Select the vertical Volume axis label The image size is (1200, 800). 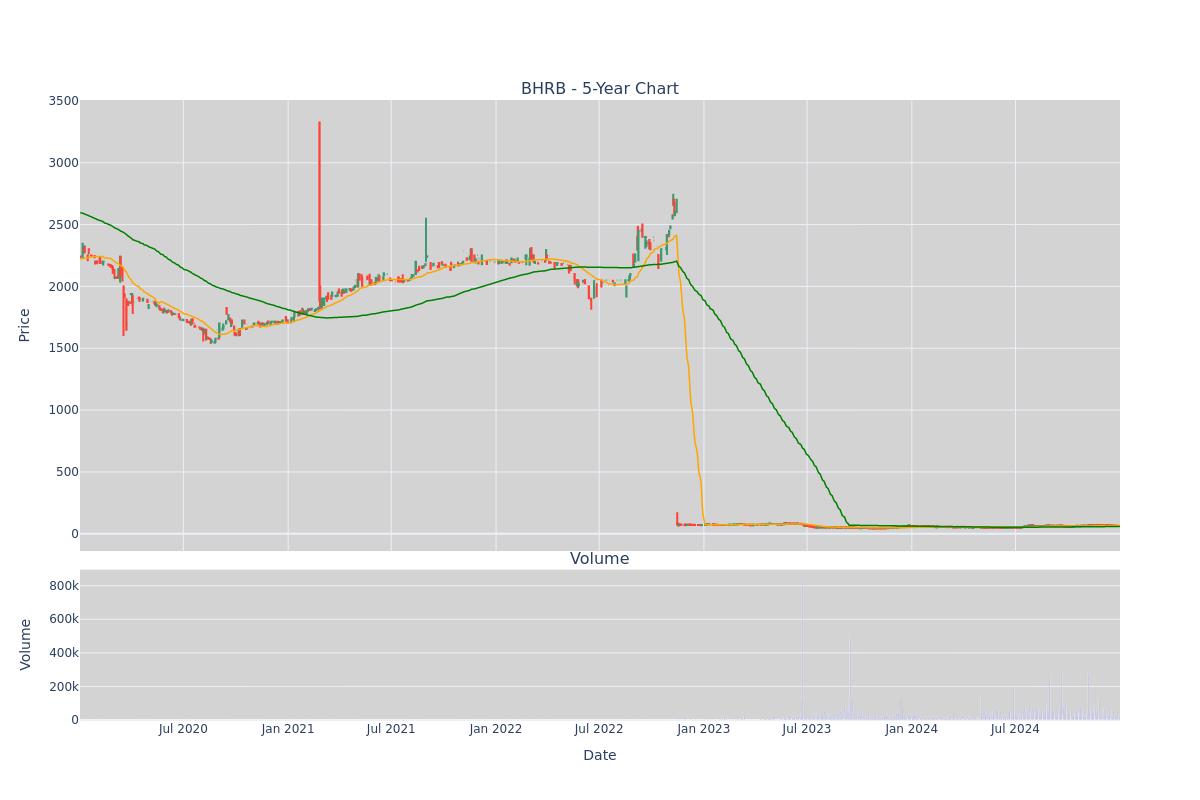25,644
